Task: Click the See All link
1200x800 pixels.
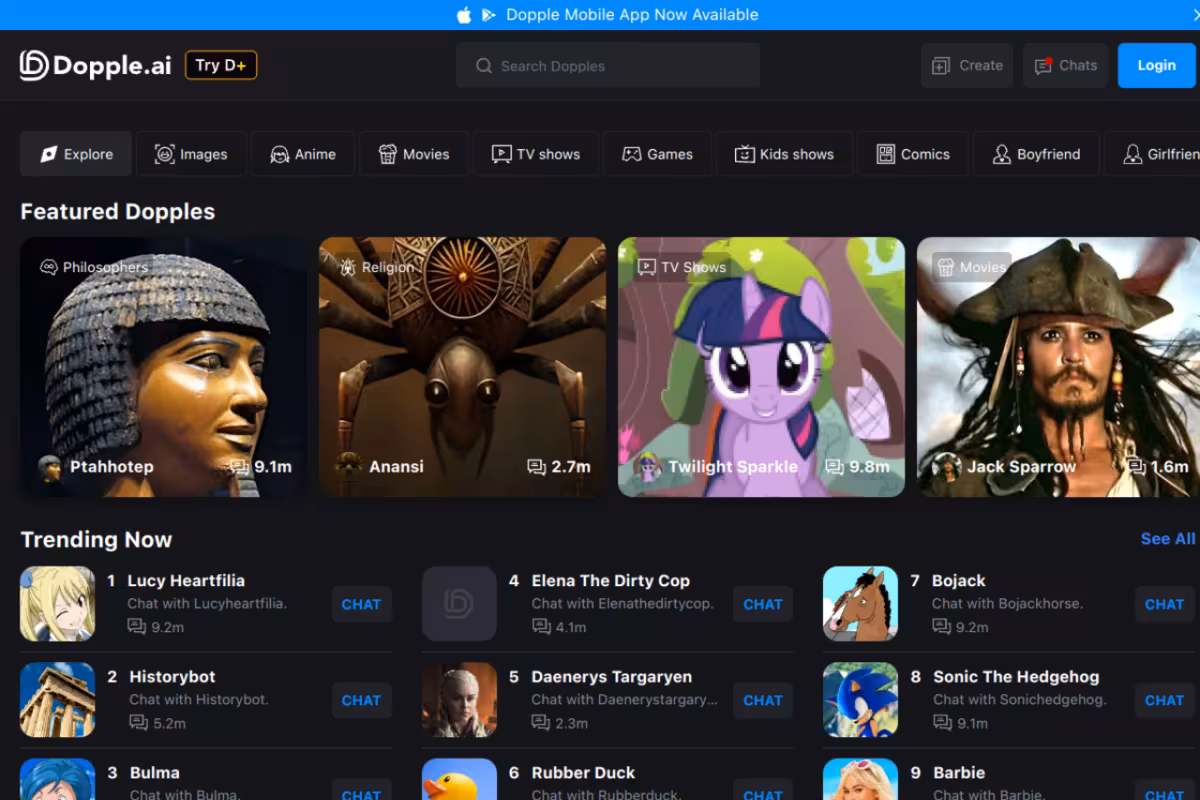Action: pos(1168,539)
